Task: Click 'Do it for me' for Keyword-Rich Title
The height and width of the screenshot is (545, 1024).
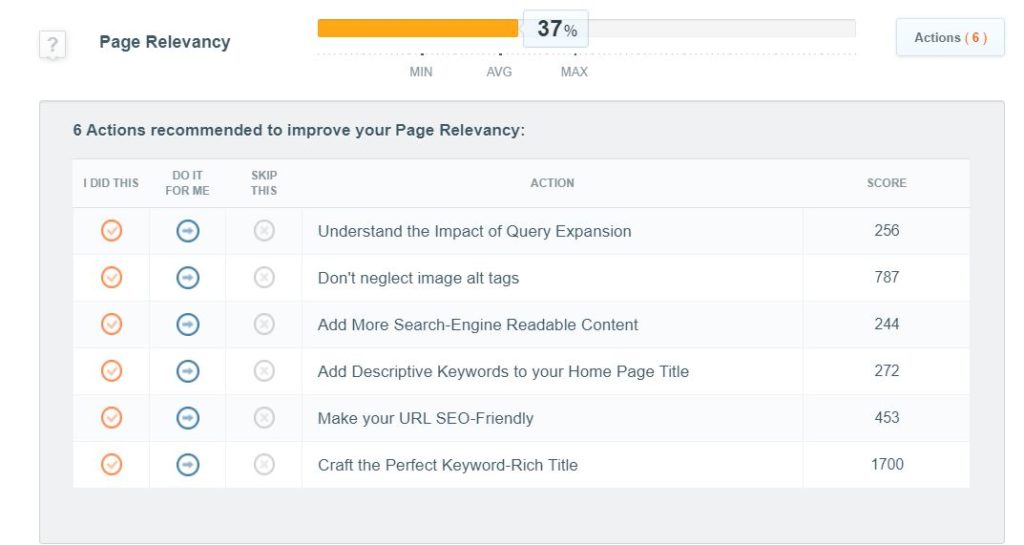Action: tap(188, 465)
